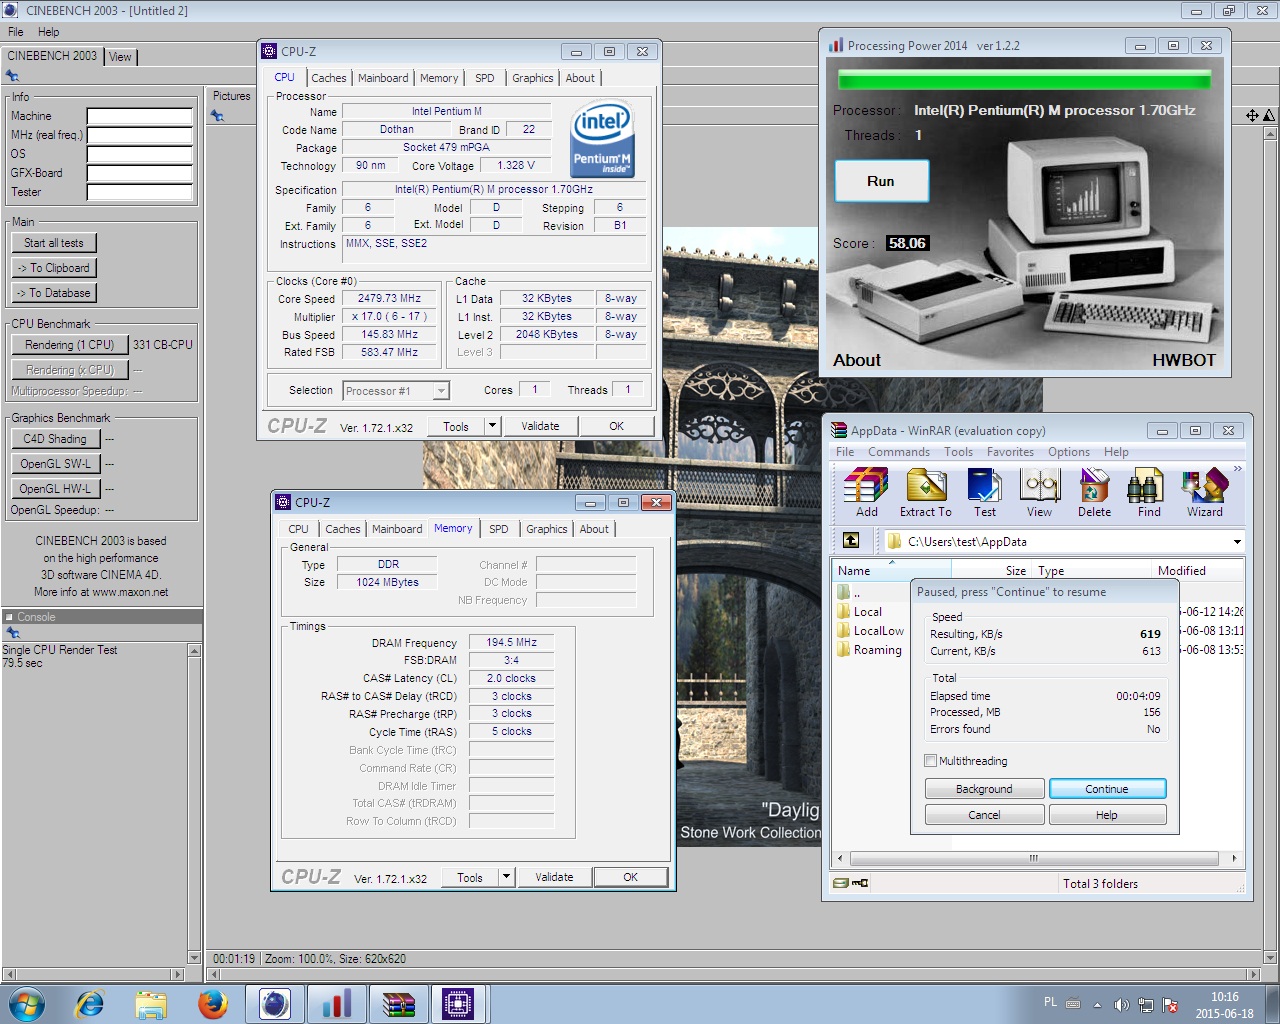Click Run in Processing Power 2014
This screenshot has height=1024, width=1280.
[881, 181]
